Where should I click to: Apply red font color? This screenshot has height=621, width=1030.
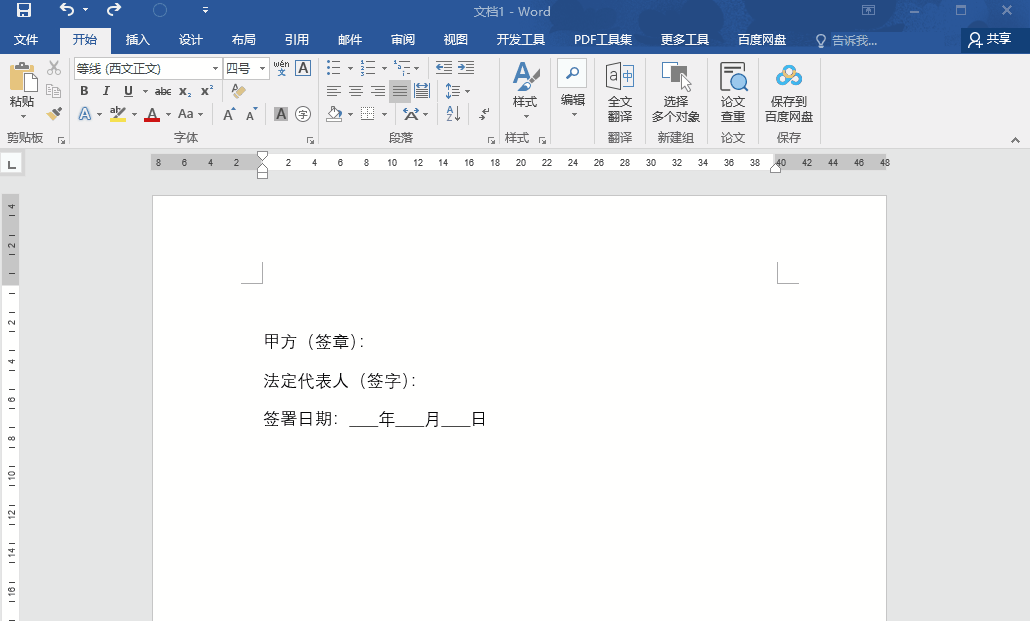point(152,114)
